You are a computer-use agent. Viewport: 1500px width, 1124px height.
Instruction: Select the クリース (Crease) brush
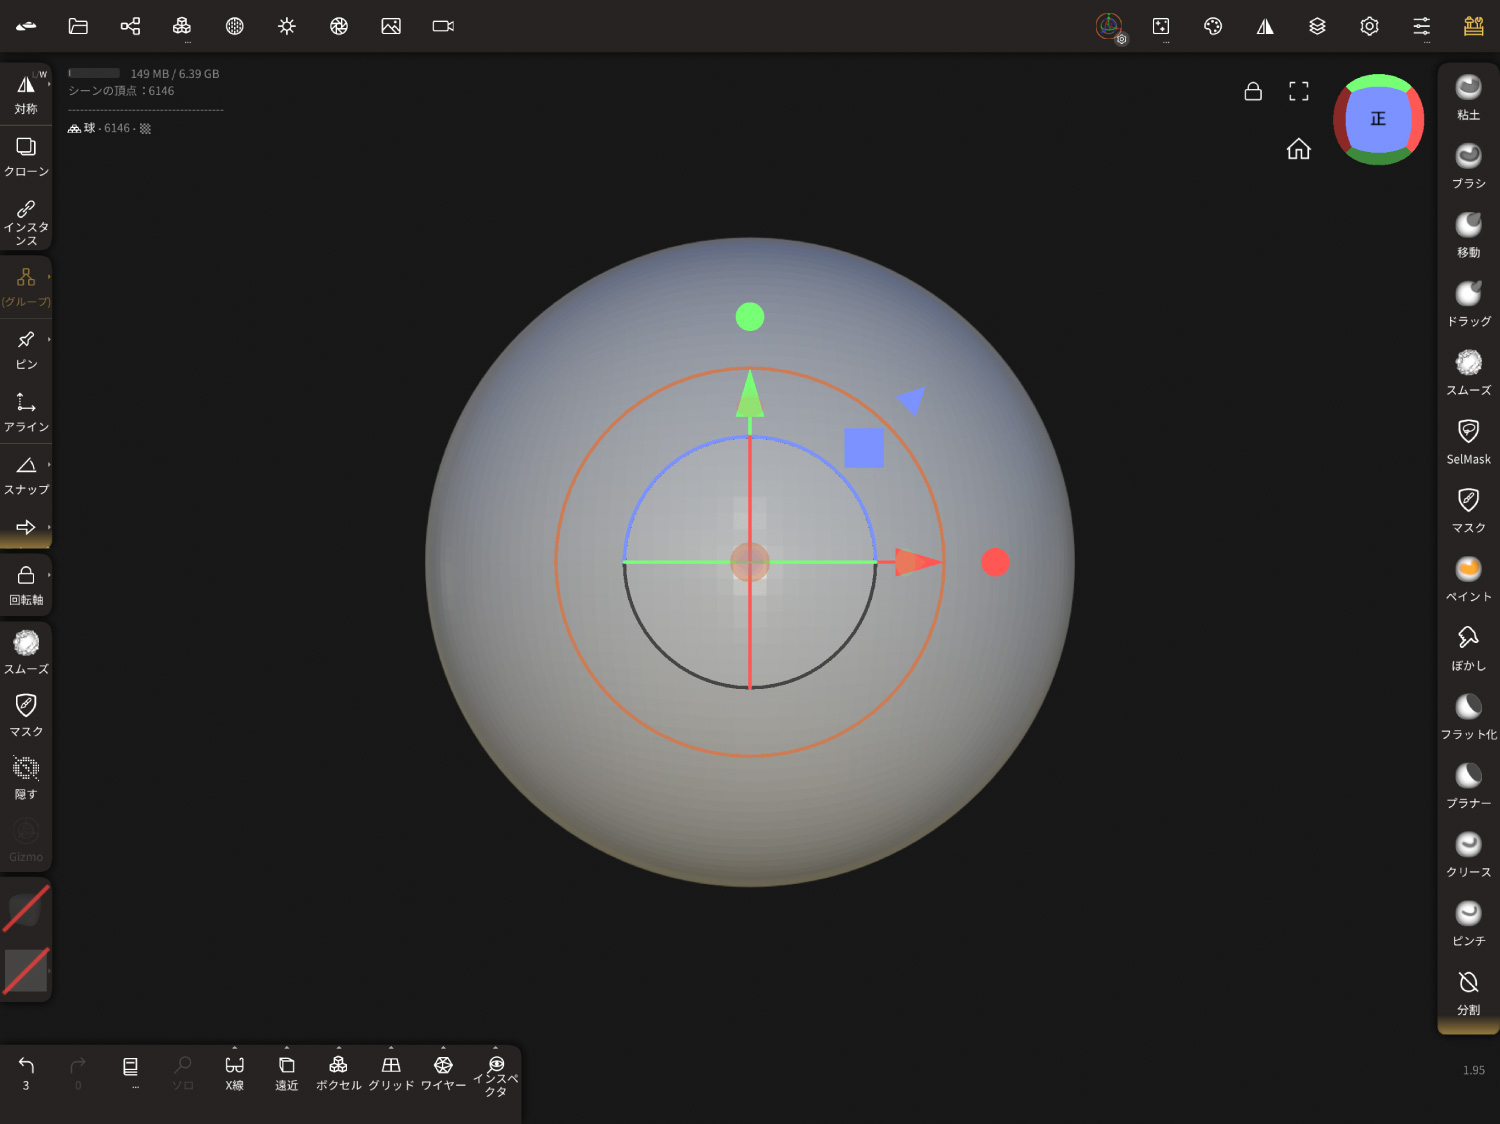click(x=1468, y=854)
